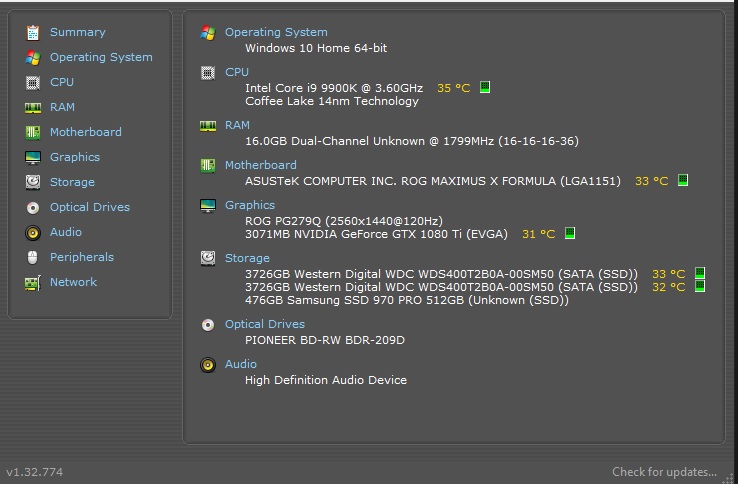Click the green temperature indicator next to CPU 35 °C

point(485,87)
